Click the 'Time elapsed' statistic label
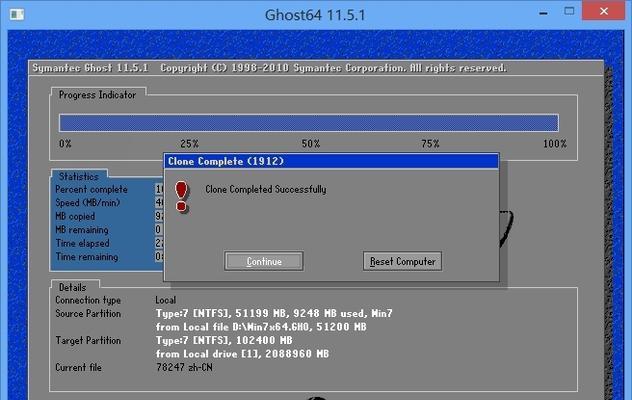This screenshot has width=632, height=400. click(x=82, y=243)
